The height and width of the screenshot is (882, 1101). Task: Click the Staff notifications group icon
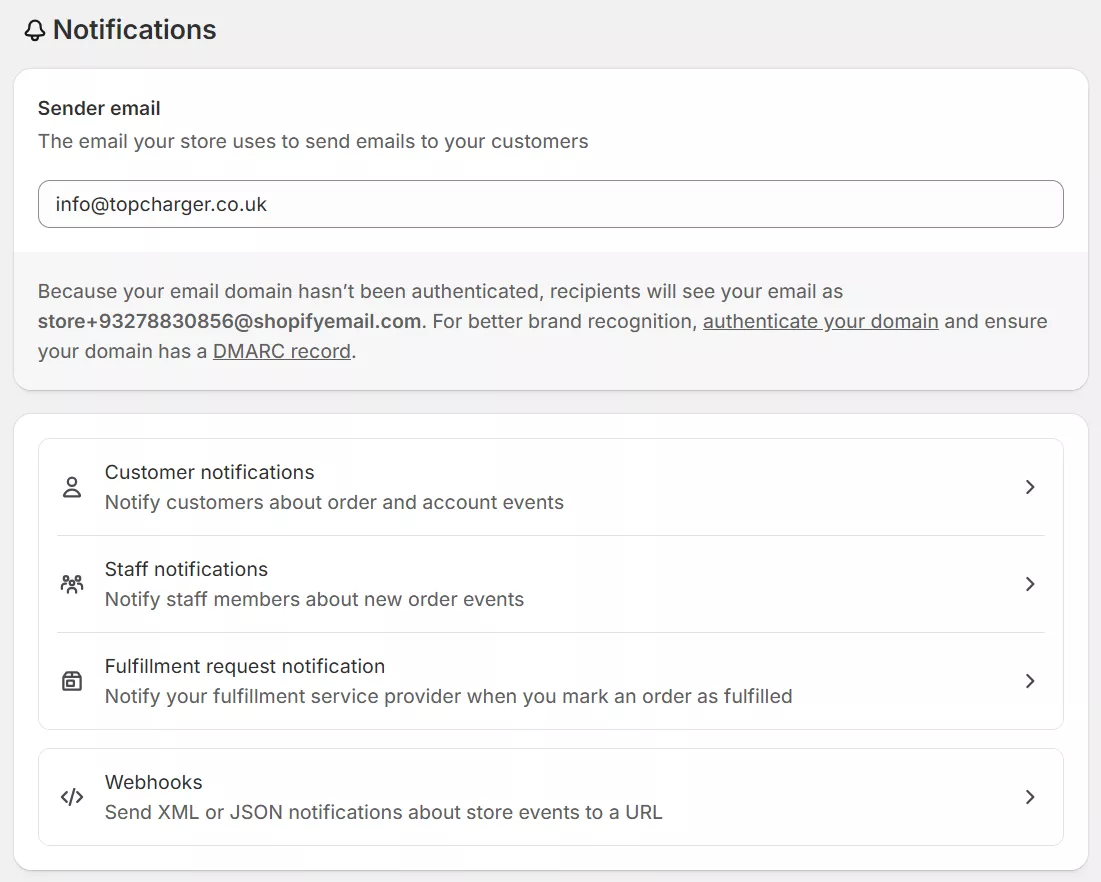[x=72, y=585]
